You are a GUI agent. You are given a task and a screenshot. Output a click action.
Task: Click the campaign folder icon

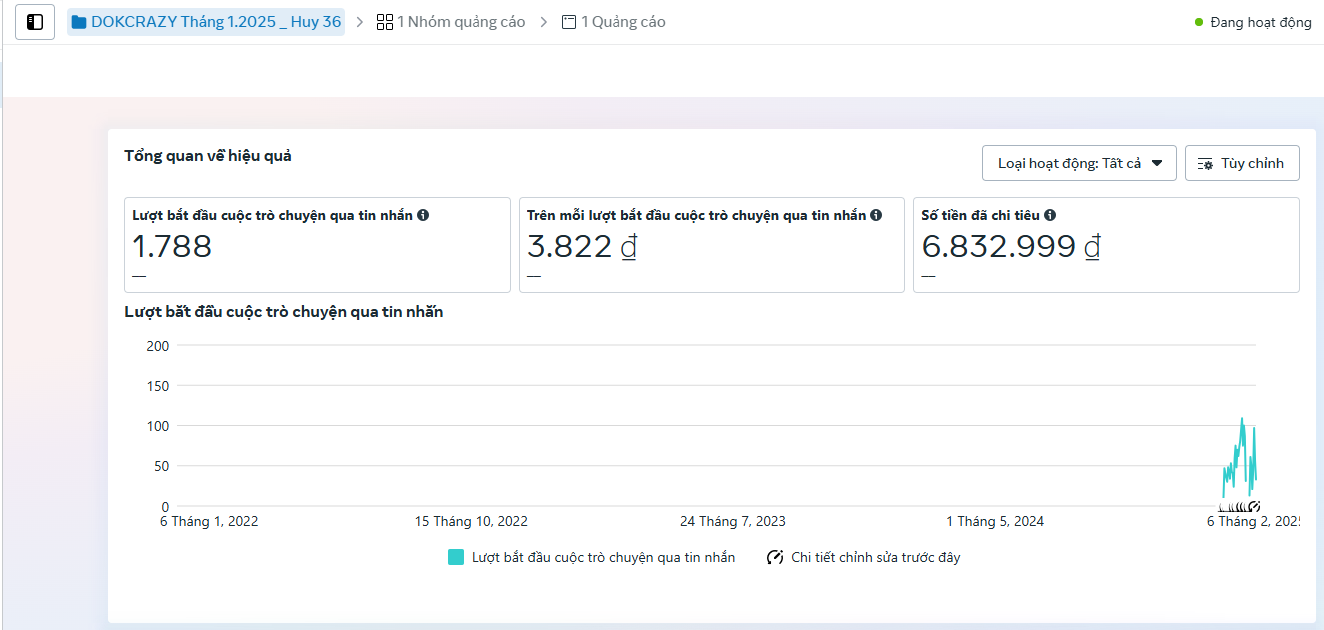[79, 22]
